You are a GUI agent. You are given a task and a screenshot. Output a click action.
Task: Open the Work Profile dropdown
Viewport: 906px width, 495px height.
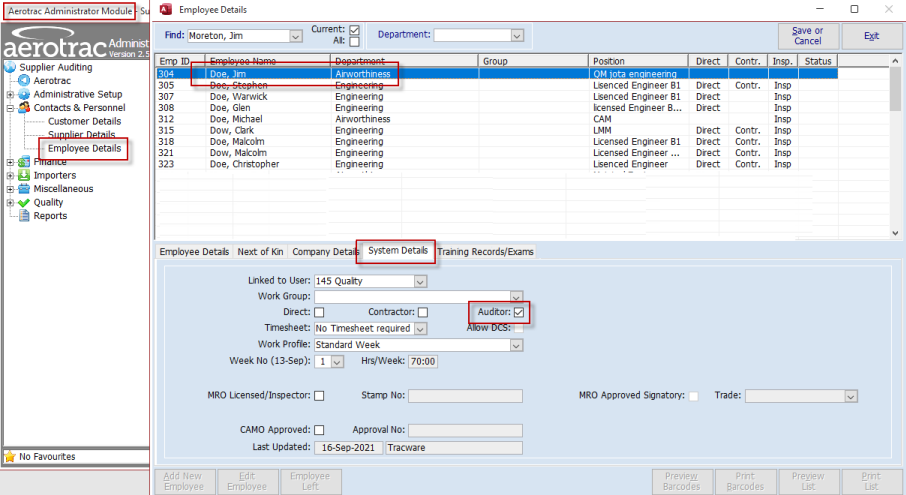[517, 345]
